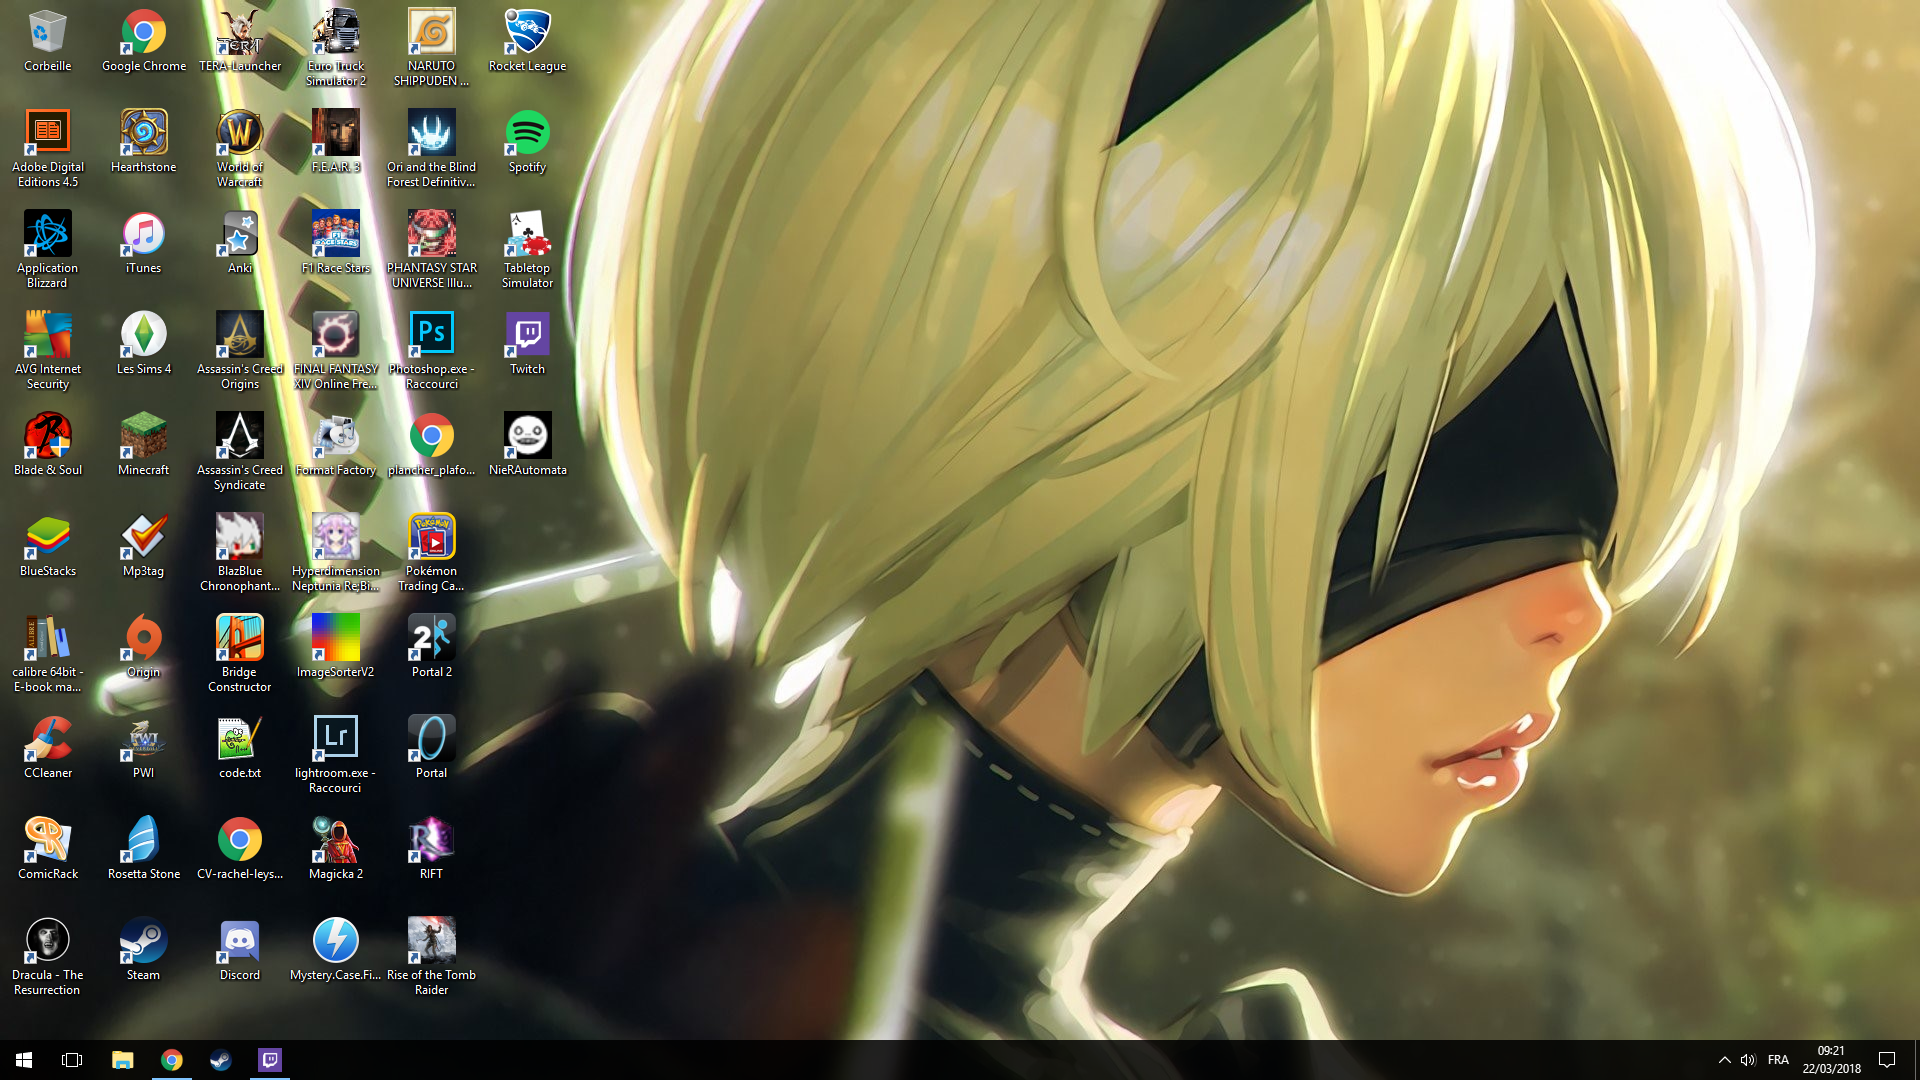Open File Explorer from the taskbar
Image resolution: width=1920 pixels, height=1080 pixels.
122,1060
